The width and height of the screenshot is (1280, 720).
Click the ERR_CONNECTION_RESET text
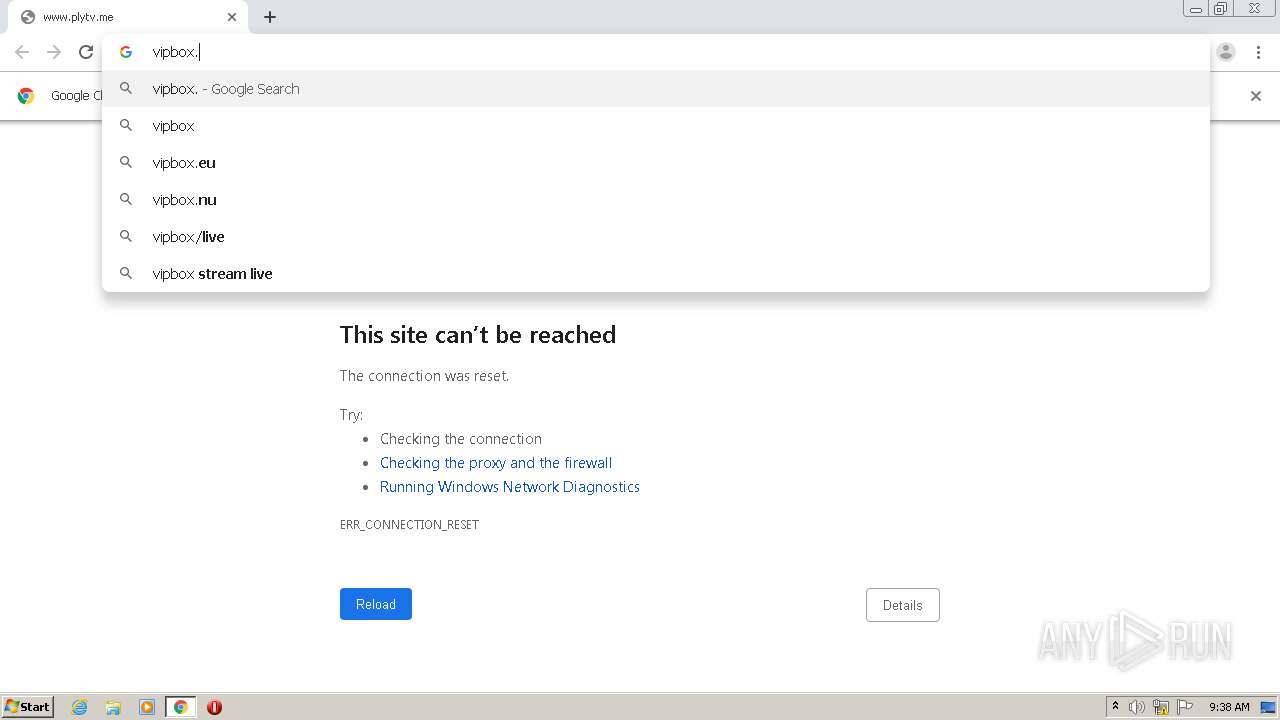[409, 524]
